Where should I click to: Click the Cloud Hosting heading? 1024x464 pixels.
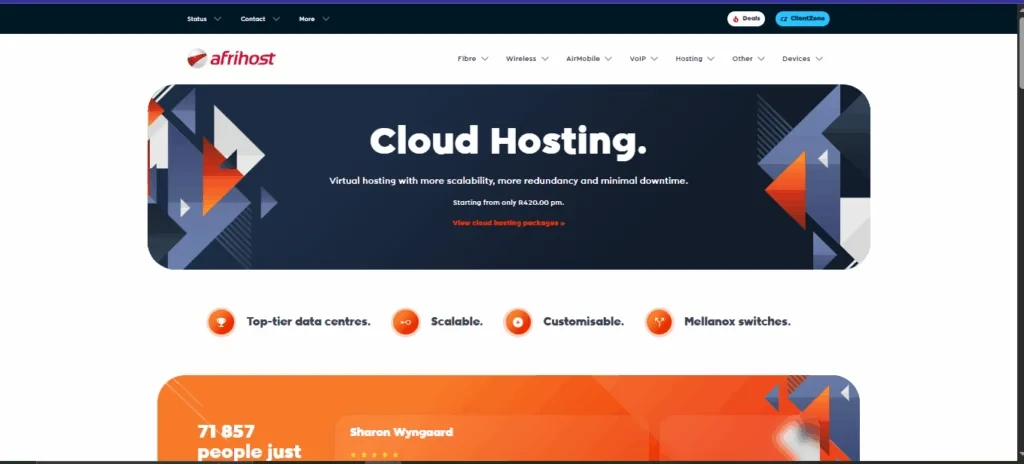pos(508,141)
